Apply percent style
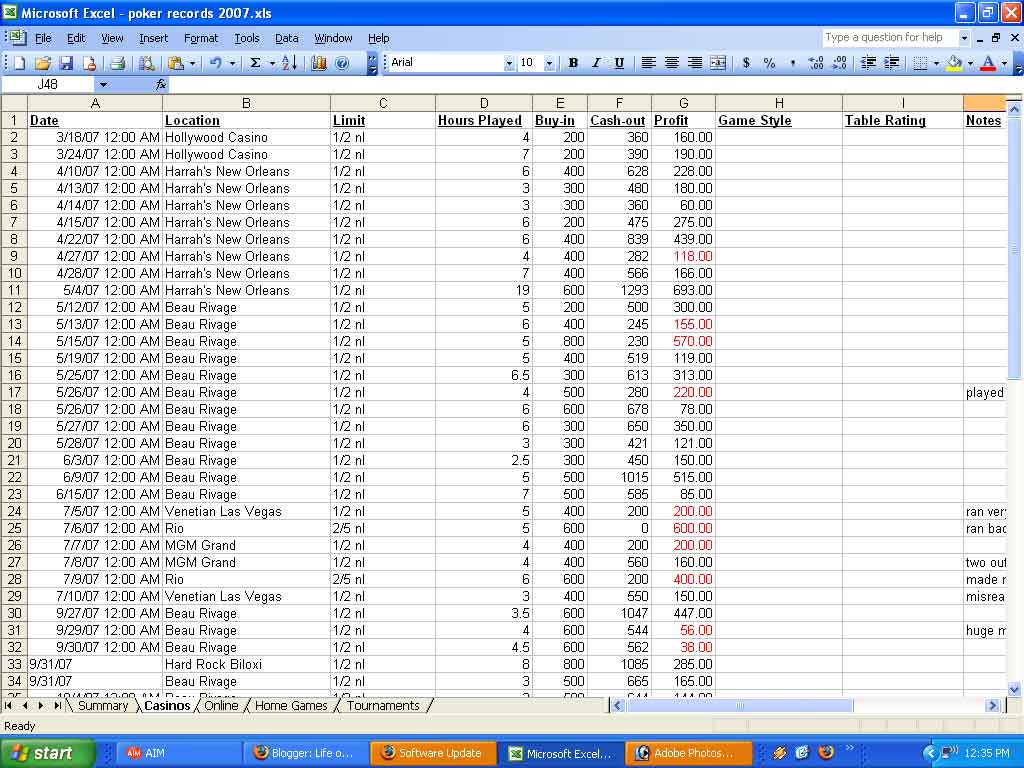Screen dimensions: 1024x768 click(769, 63)
